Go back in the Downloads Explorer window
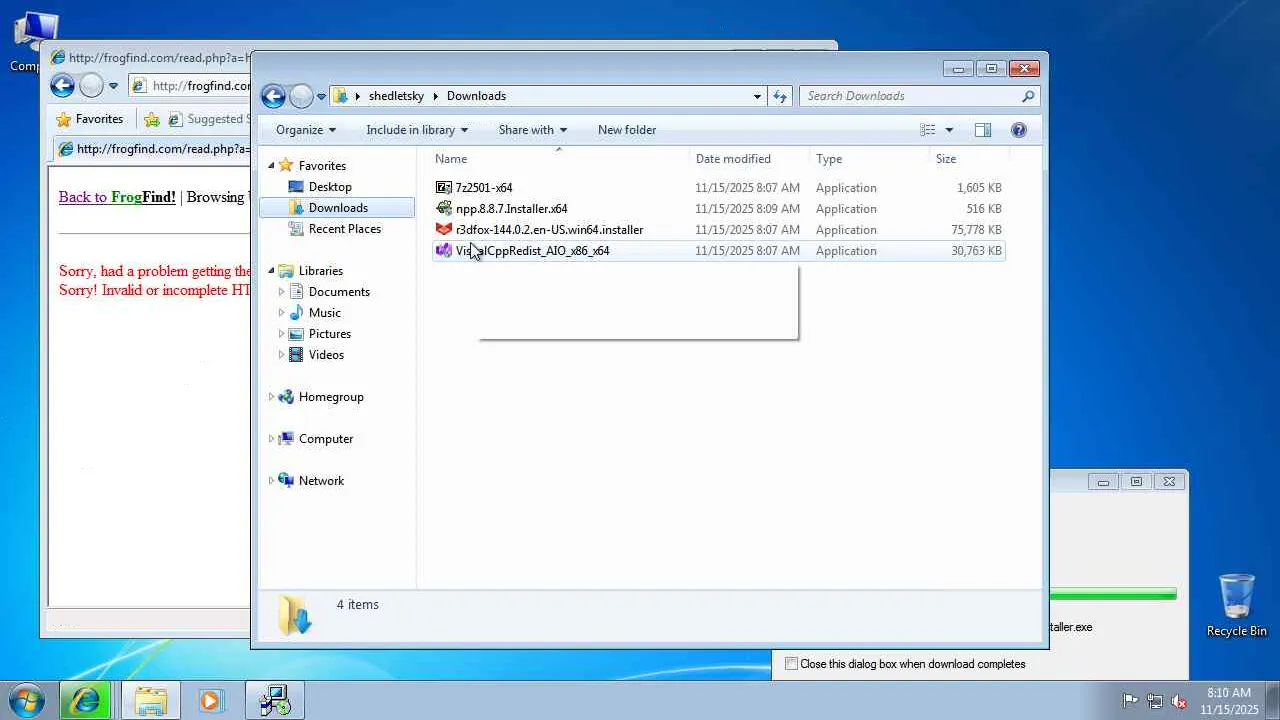Screen dimensions: 1280x720 point(273,96)
